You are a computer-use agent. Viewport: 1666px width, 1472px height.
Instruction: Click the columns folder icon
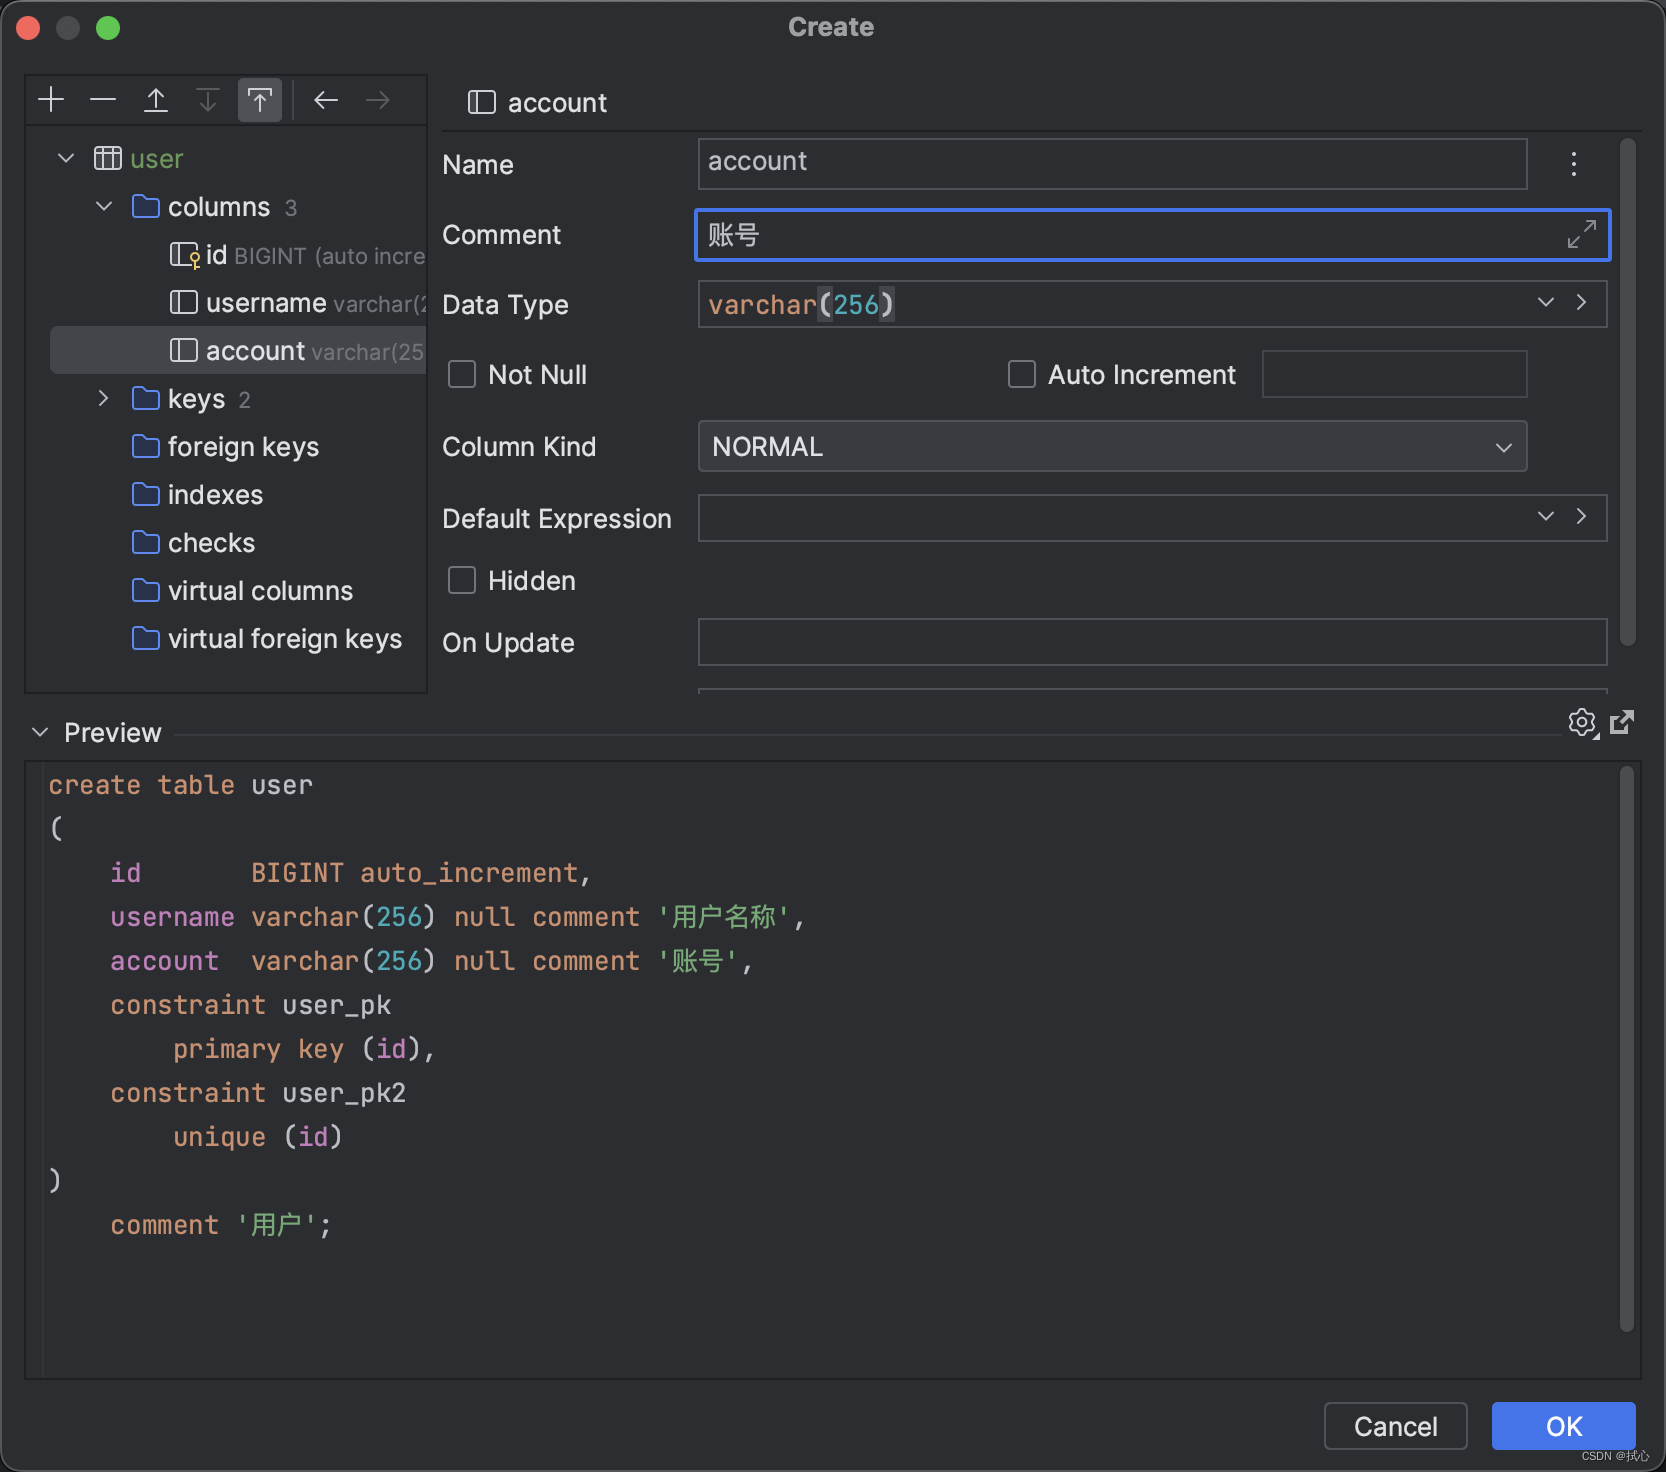[x=146, y=207]
